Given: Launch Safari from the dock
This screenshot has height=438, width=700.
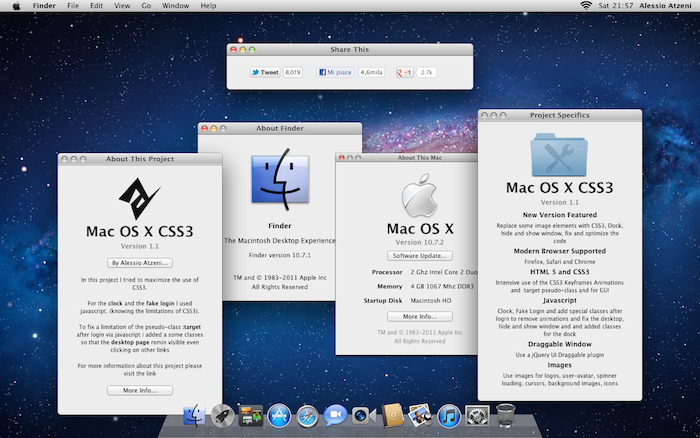Looking at the screenshot, I should click(307, 416).
